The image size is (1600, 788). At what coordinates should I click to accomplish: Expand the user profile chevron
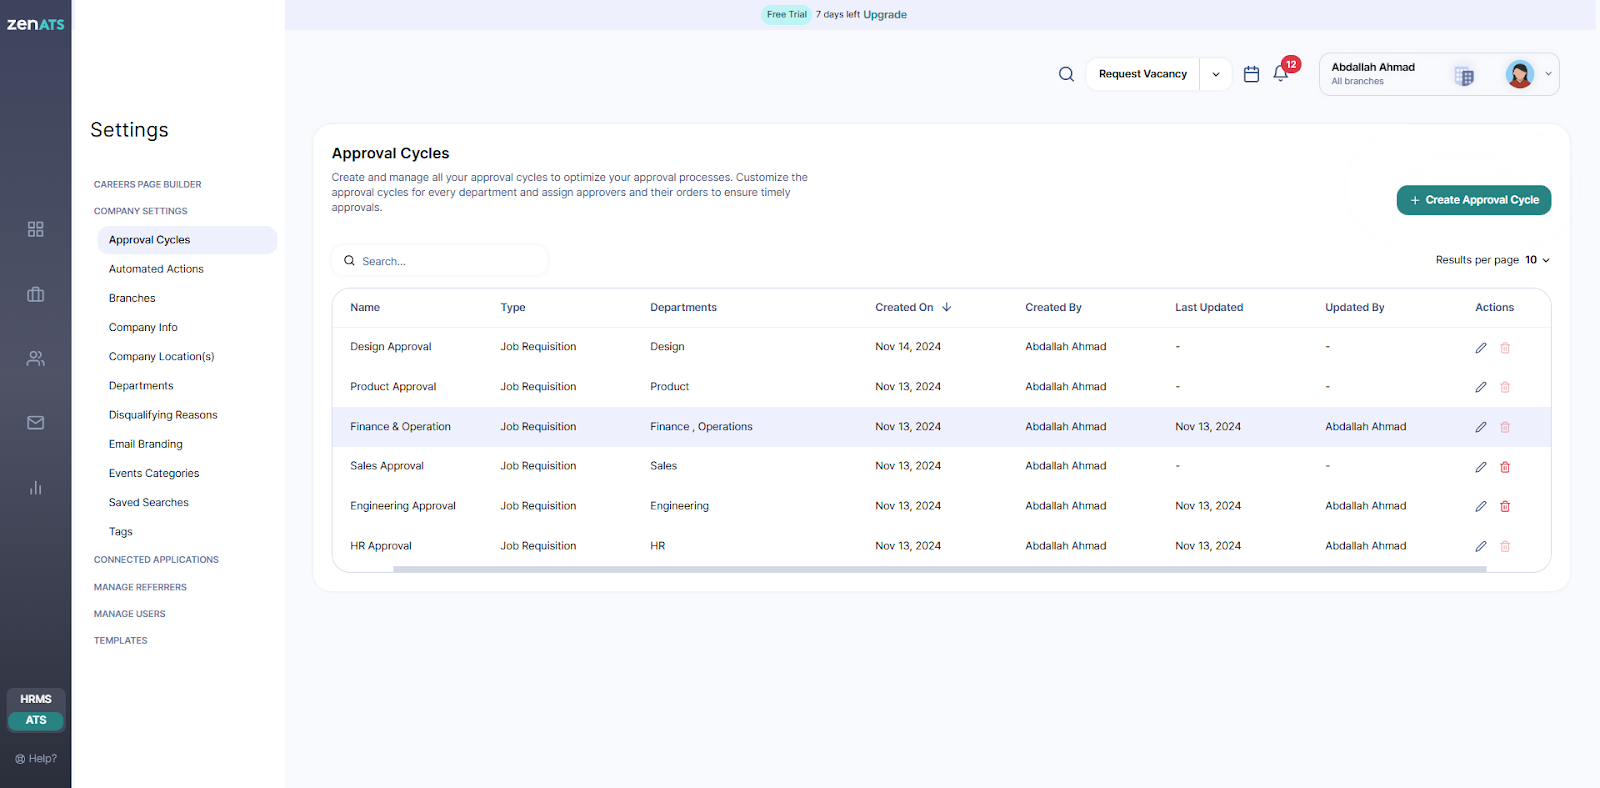[1548, 74]
